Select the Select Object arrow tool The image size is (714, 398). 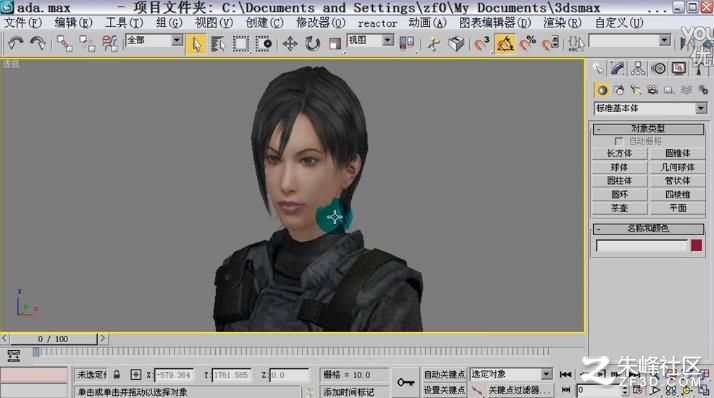196,44
